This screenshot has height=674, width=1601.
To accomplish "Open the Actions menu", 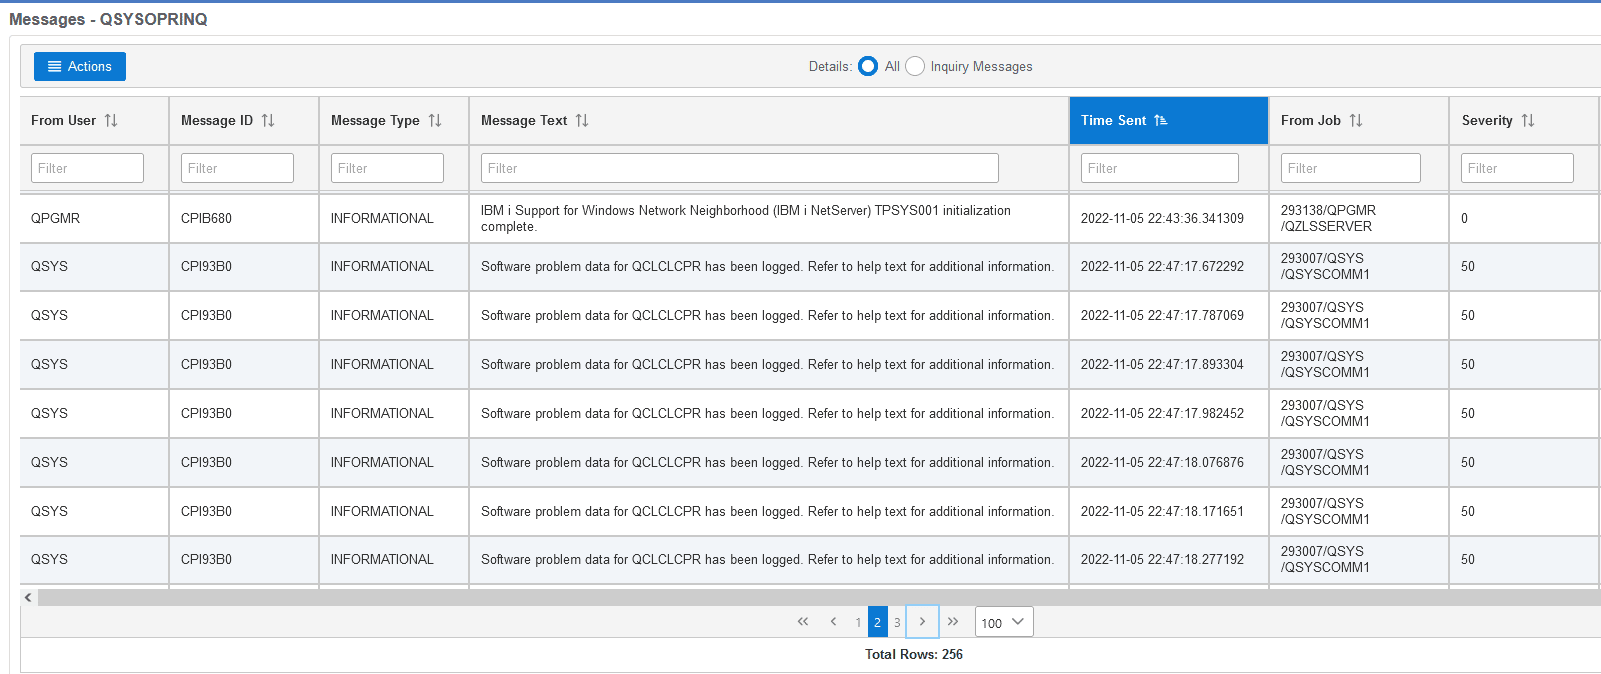I will 80,66.
